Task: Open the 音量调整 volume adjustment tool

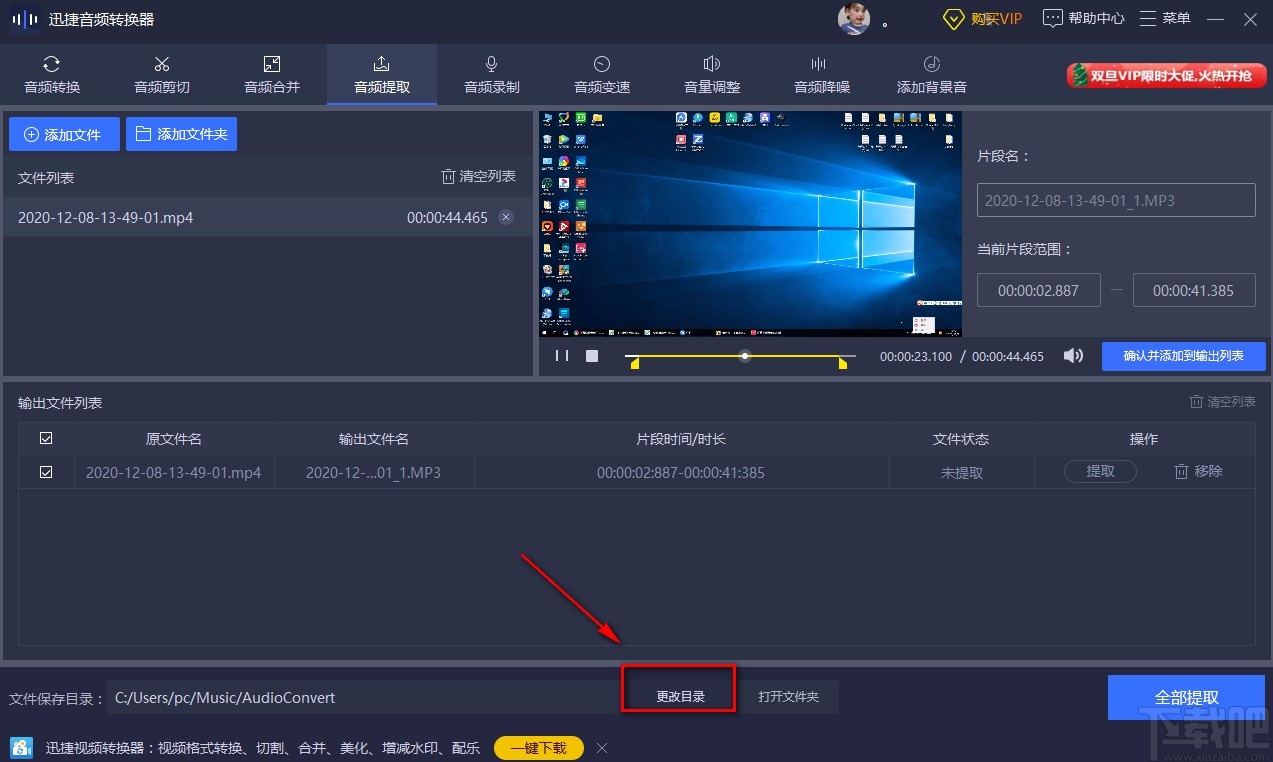Action: pyautogui.click(x=711, y=74)
